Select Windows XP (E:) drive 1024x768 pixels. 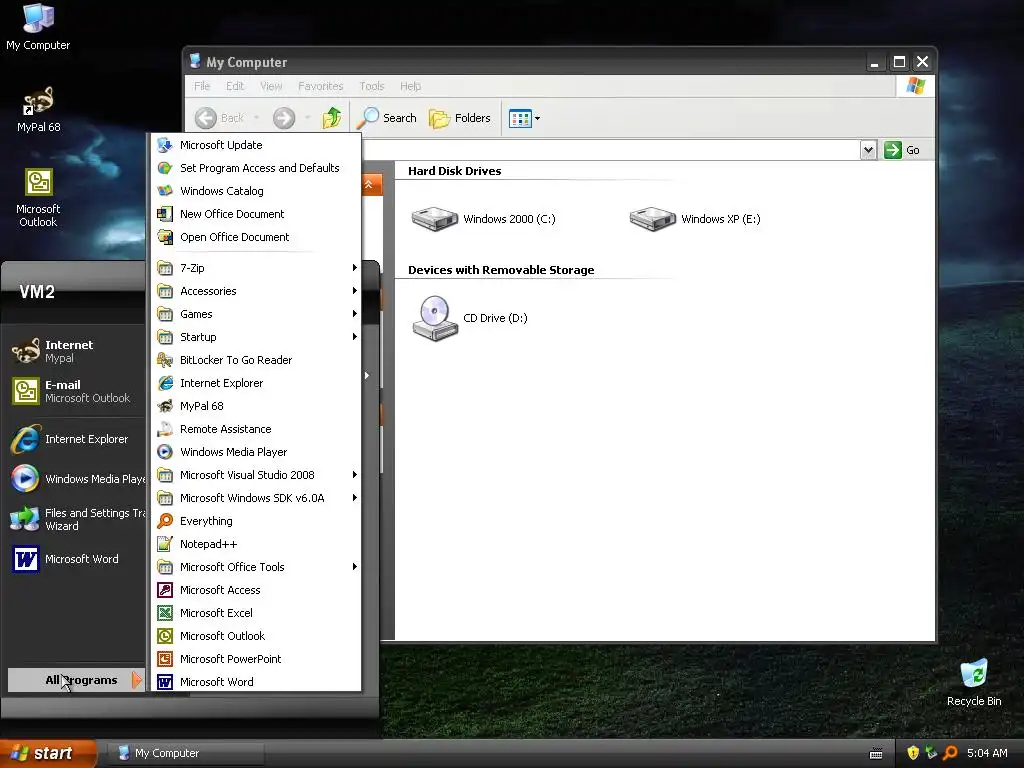[x=695, y=219]
